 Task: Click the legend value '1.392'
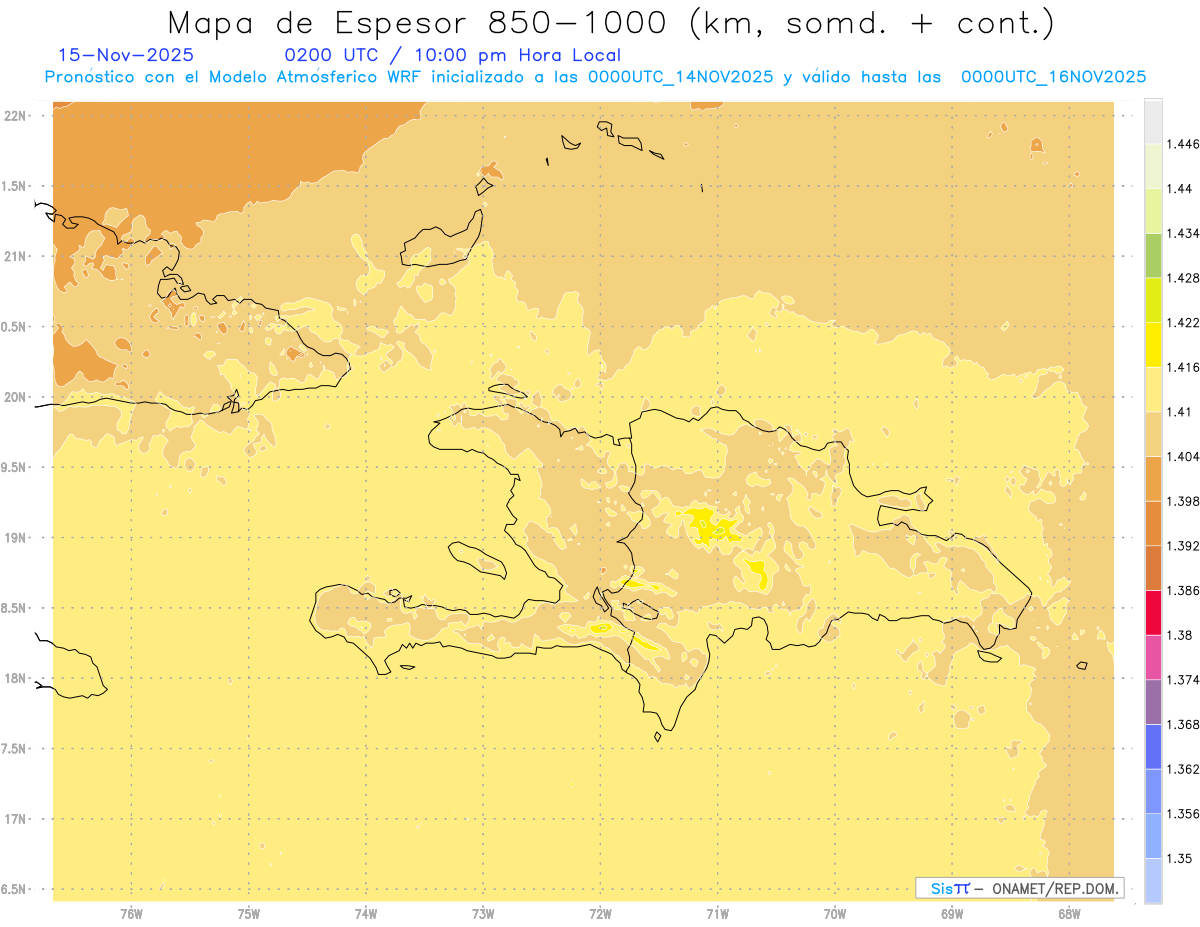[1183, 546]
